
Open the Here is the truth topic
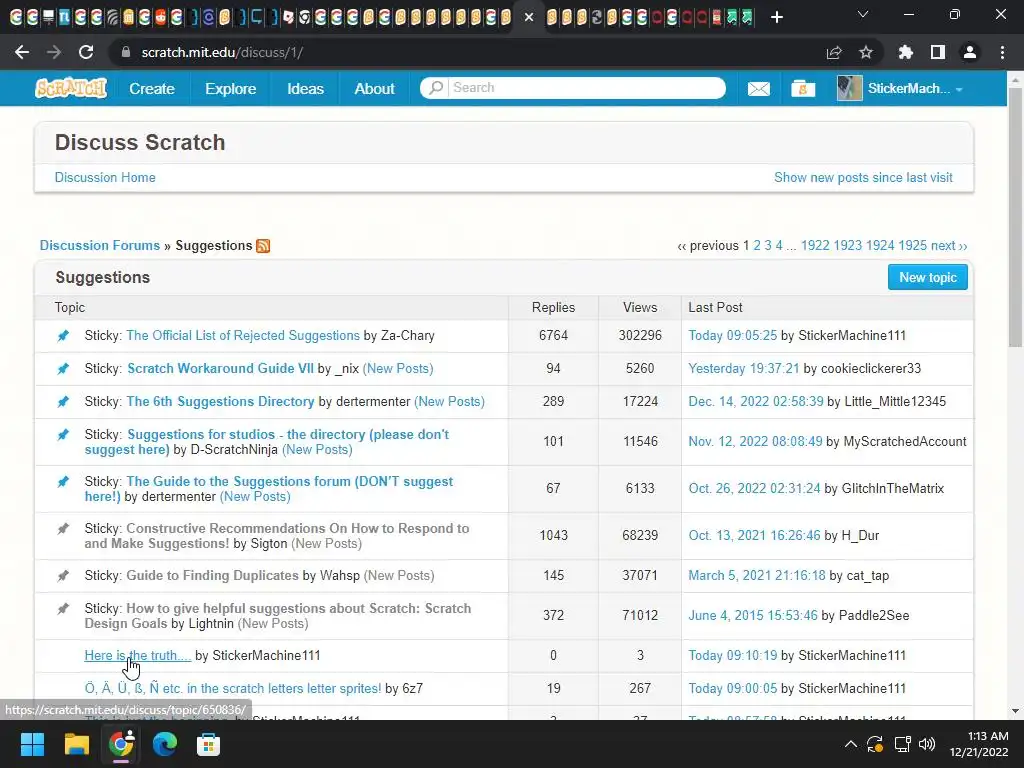coord(137,655)
